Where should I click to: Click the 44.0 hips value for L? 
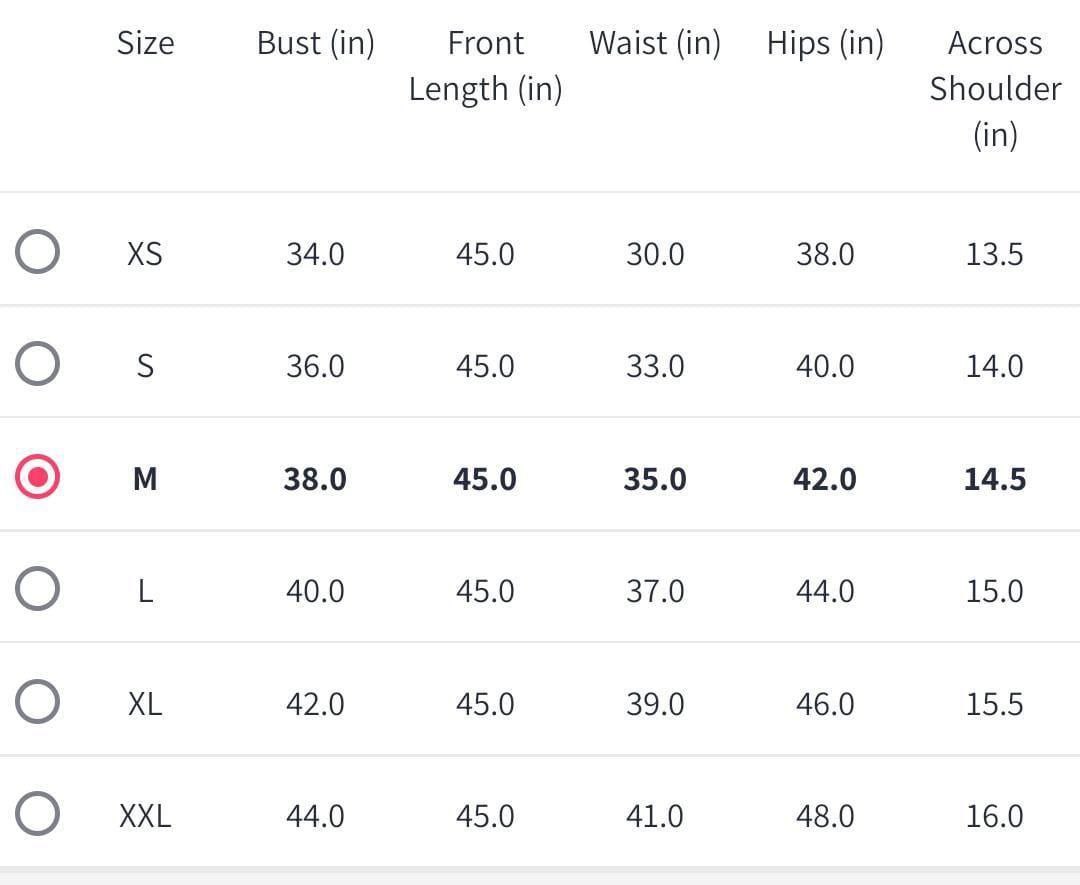(x=825, y=591)
